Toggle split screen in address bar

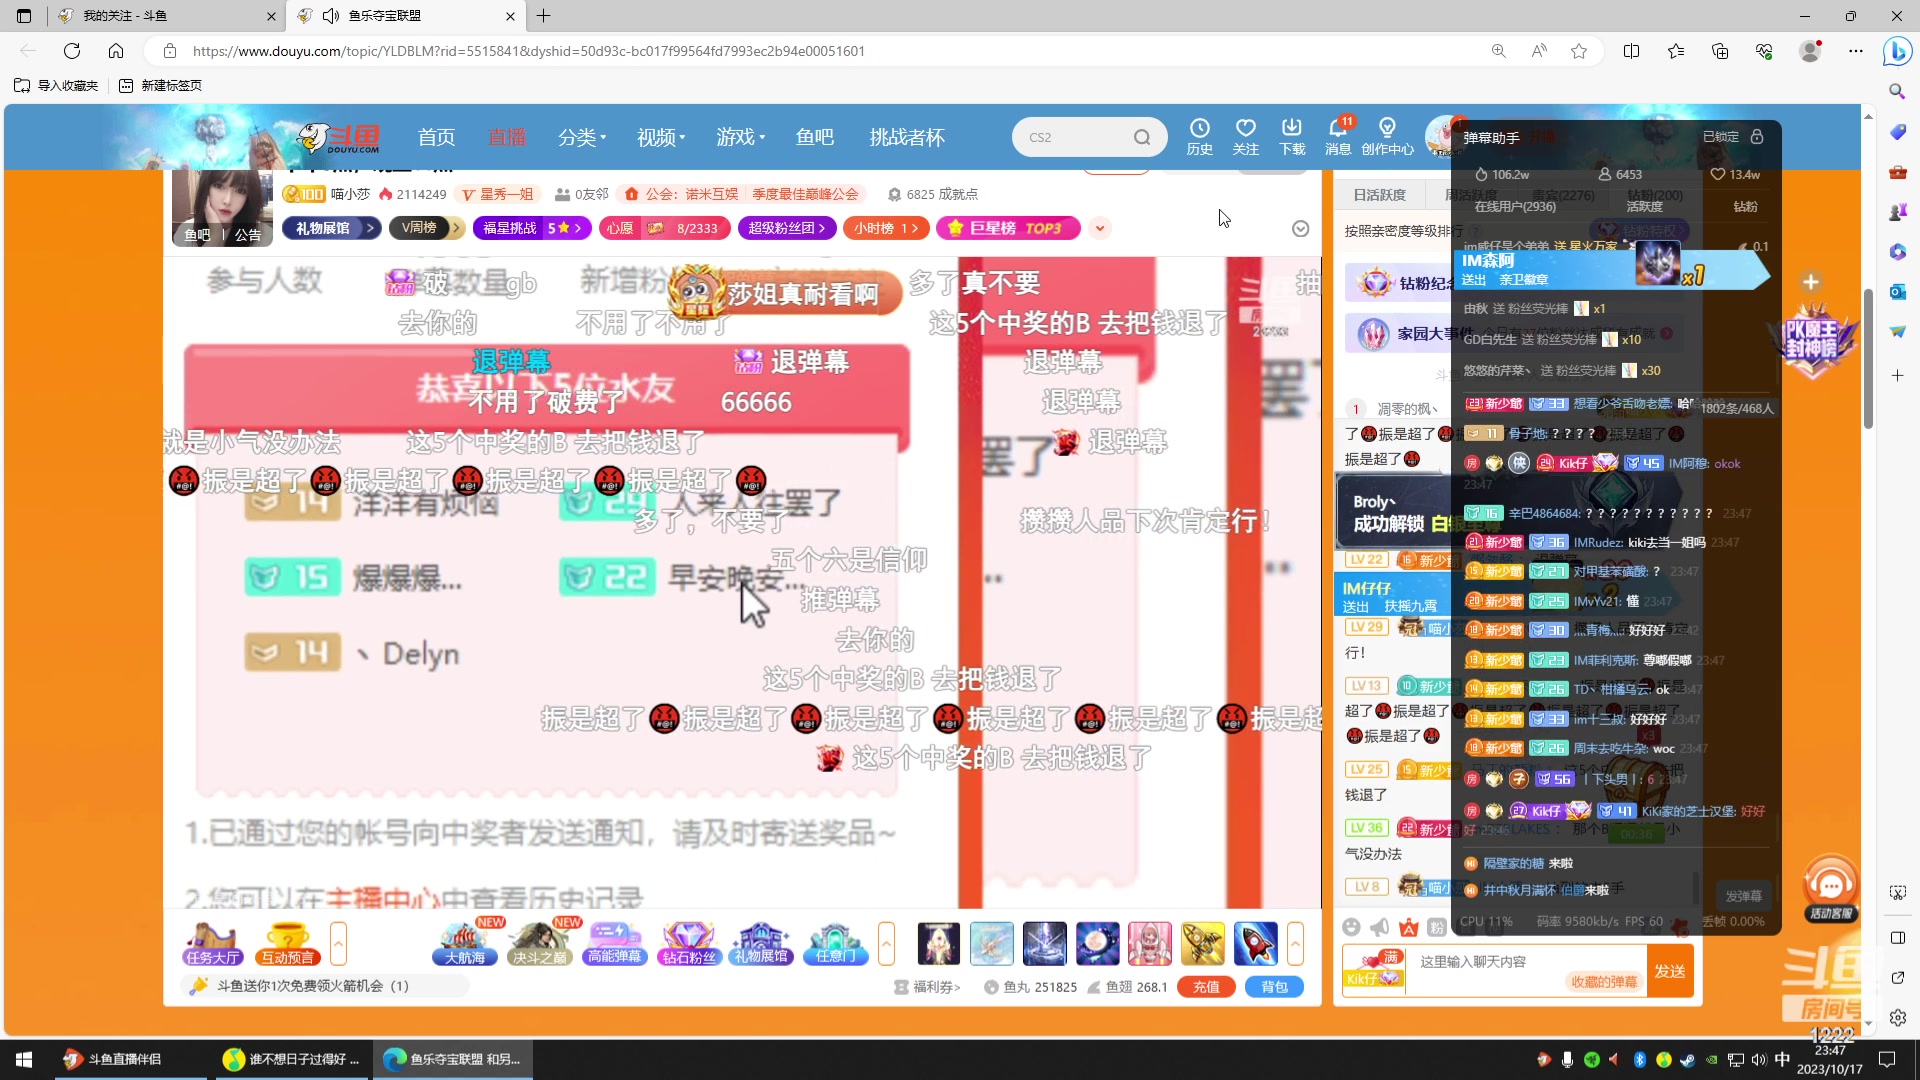pyautogui.click(x=1631, y=51)
